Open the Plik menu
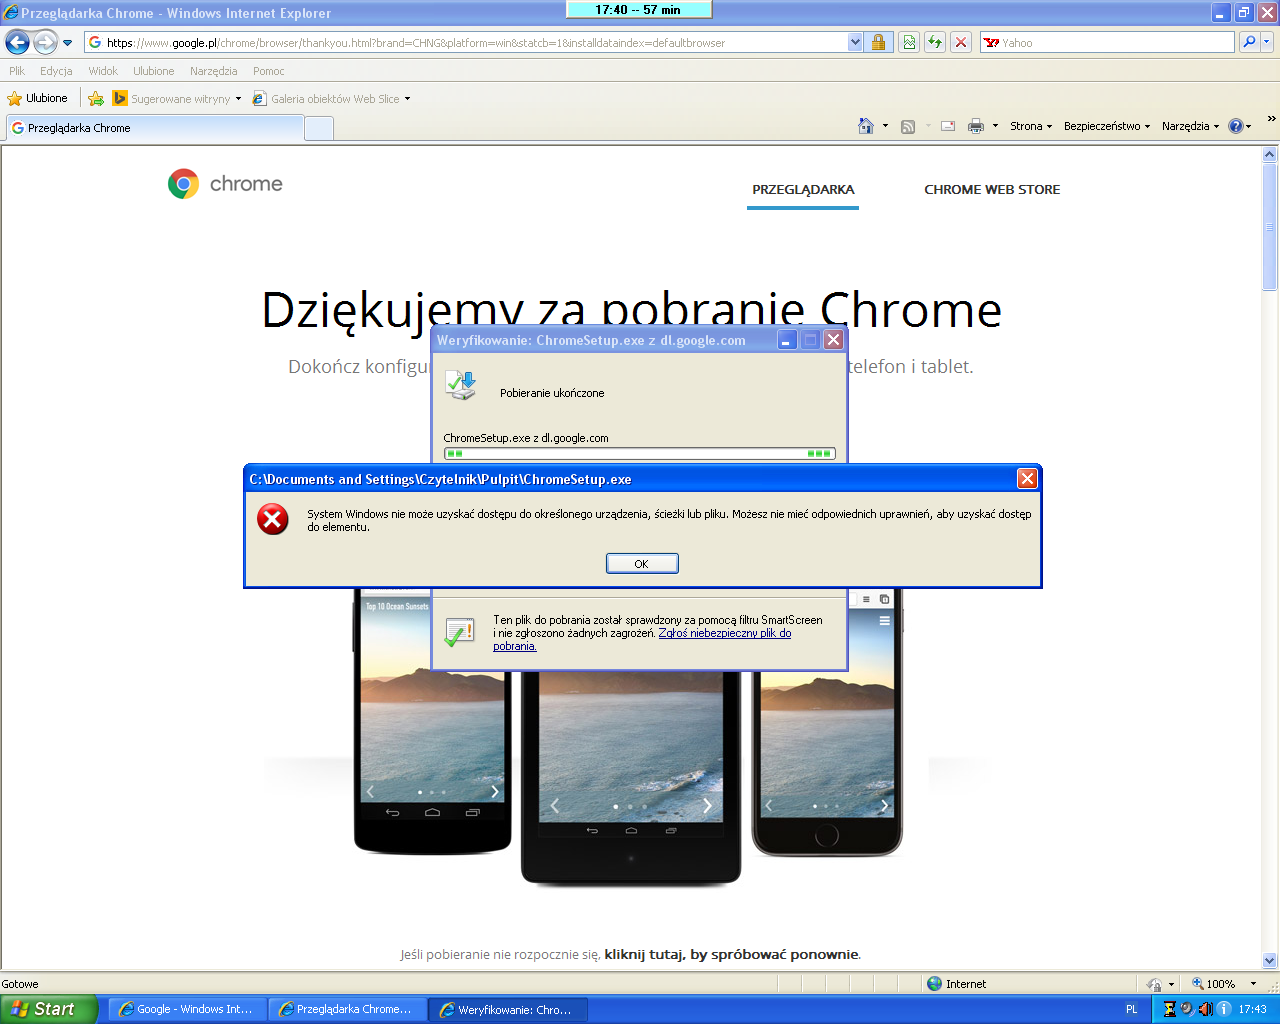The height and width of the screenshot is (1024, 1280). 17,71
